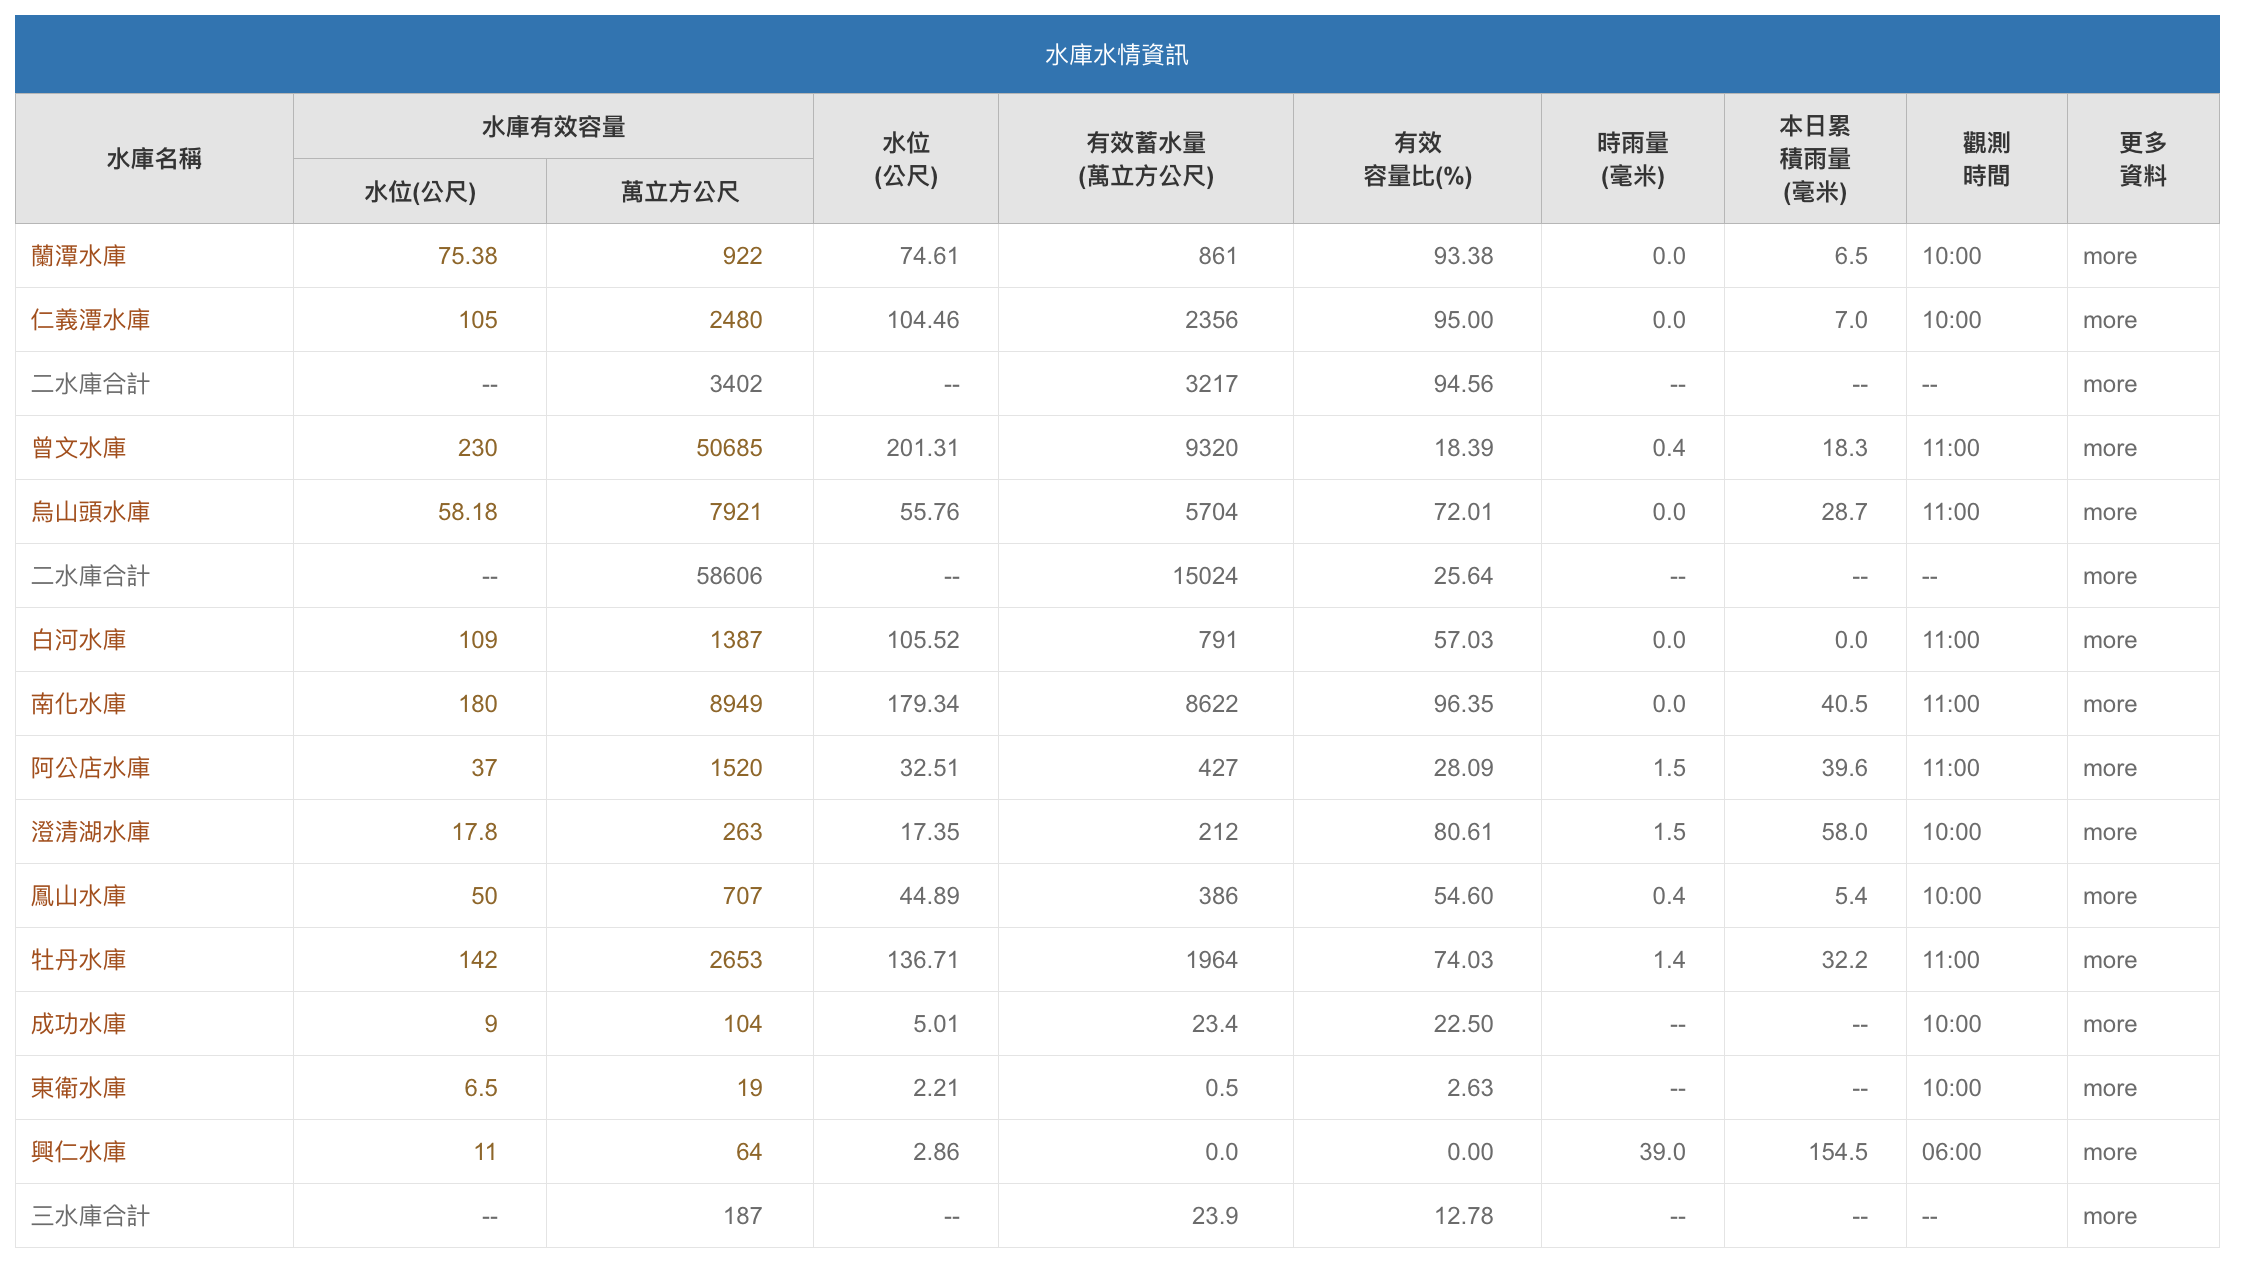Click the 萬立方公尺 sub-column header
The image size is (2252, 1272).
[680, 191]
